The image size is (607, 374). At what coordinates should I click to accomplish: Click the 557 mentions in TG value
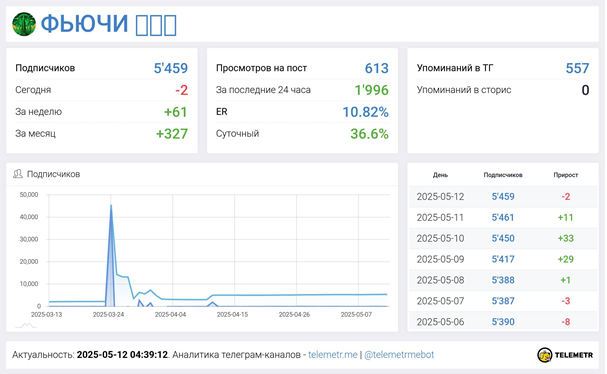click(577, 68)
